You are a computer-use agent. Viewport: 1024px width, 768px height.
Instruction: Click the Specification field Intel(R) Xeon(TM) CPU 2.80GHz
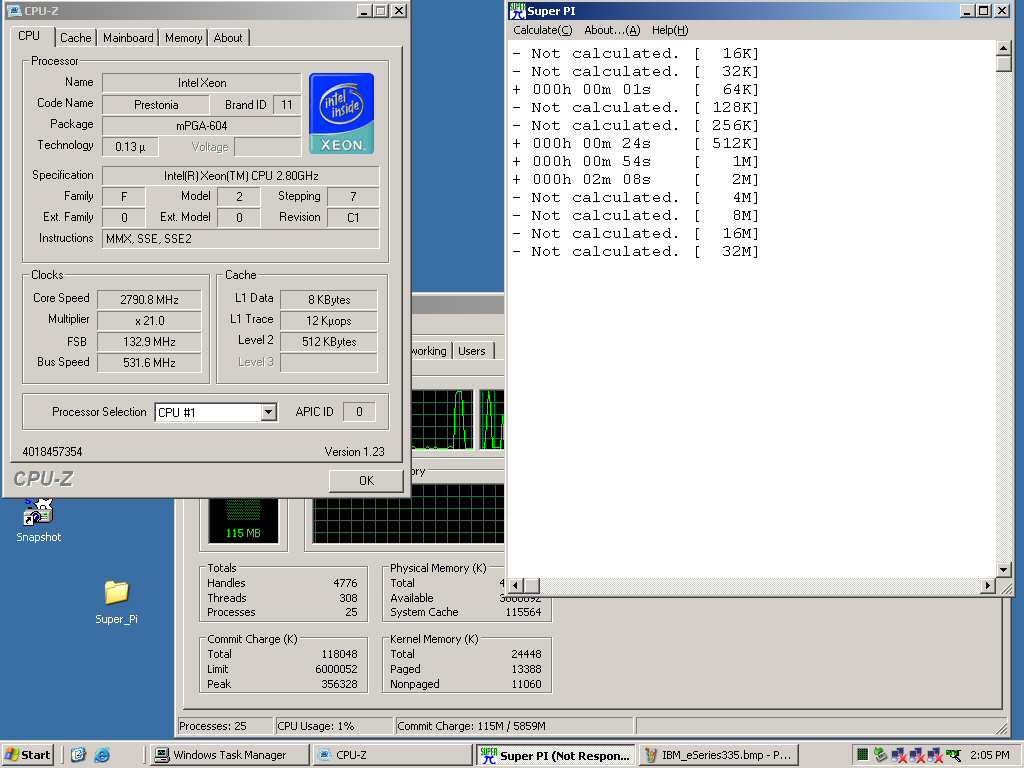pyautogui.click(x=241, y=176)
